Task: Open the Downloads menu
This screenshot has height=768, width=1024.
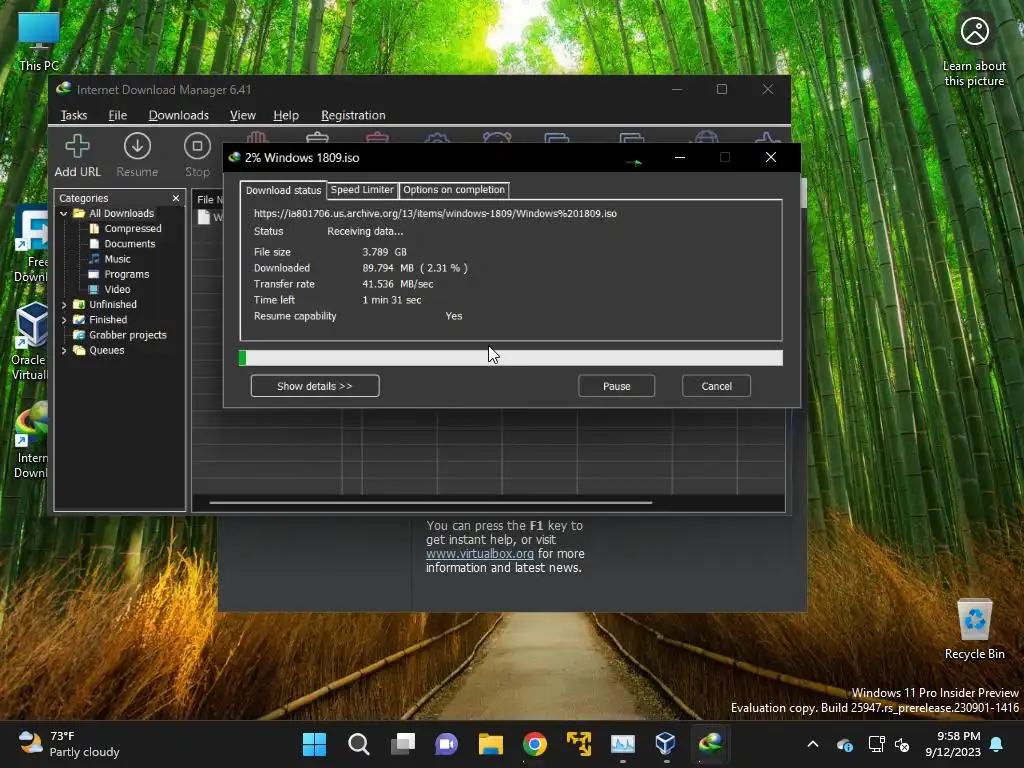Action: coord(178,115)
